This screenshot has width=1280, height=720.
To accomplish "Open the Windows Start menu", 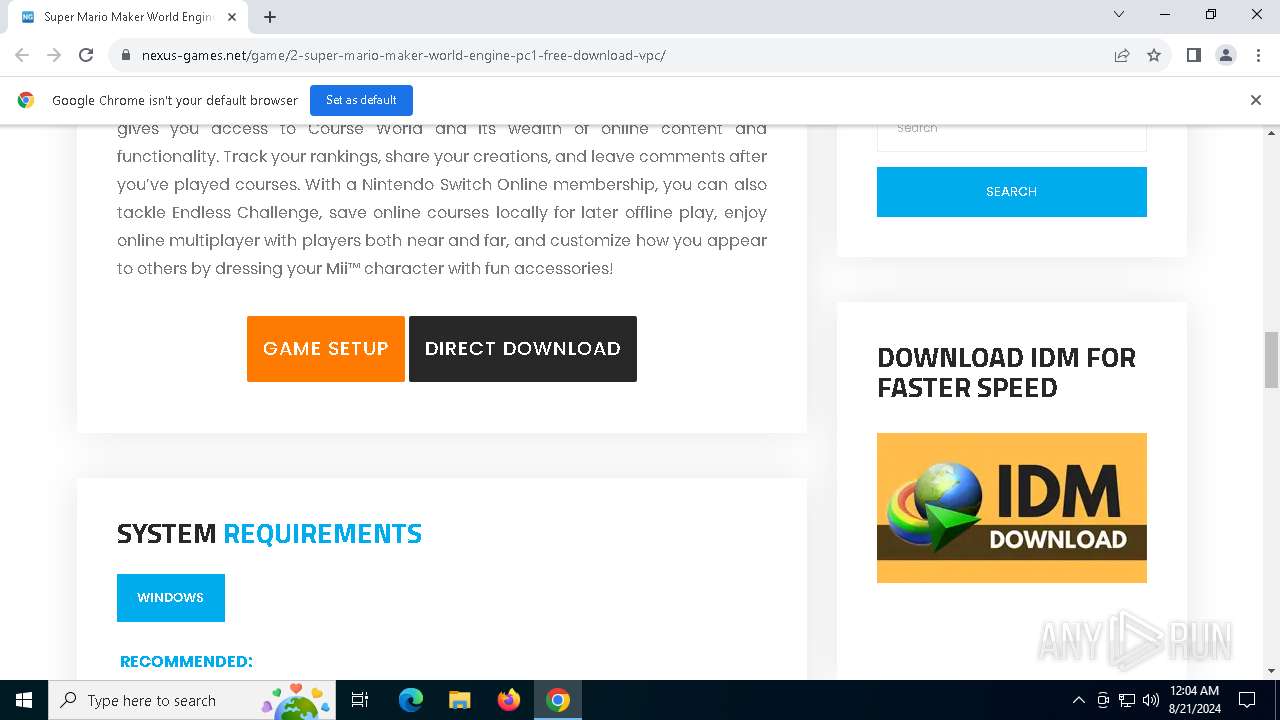I will (24, 700).
